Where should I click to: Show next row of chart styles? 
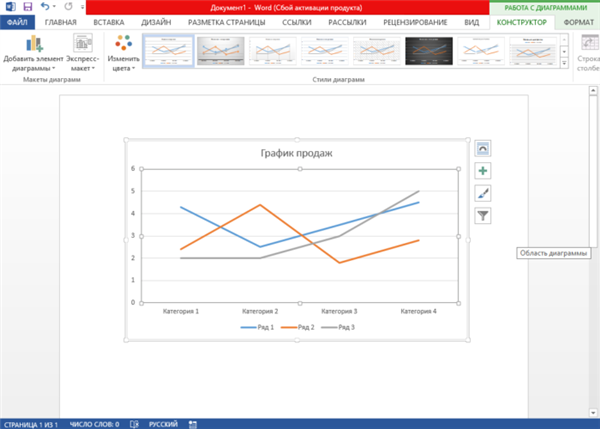click(564, 51)
